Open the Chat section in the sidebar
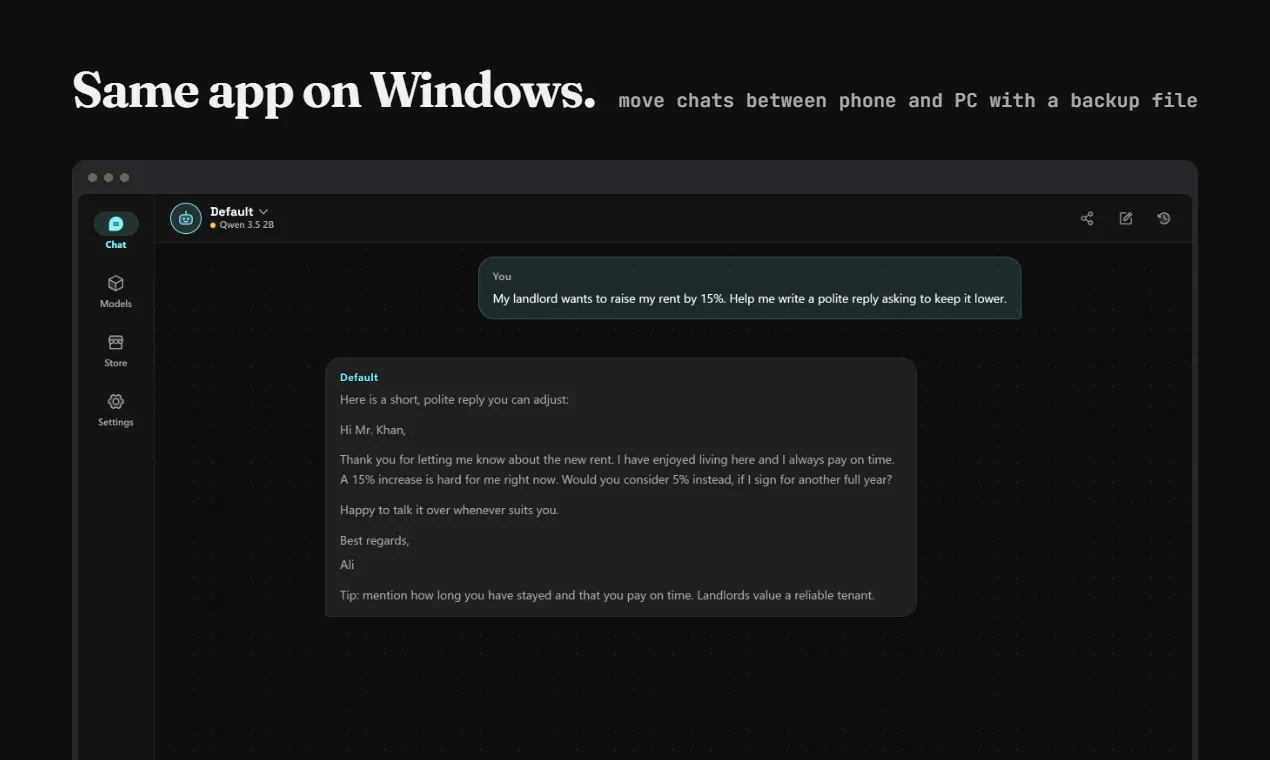This screenshot has width=1270, height=760. pyautogui.click(x=116, y=231)
